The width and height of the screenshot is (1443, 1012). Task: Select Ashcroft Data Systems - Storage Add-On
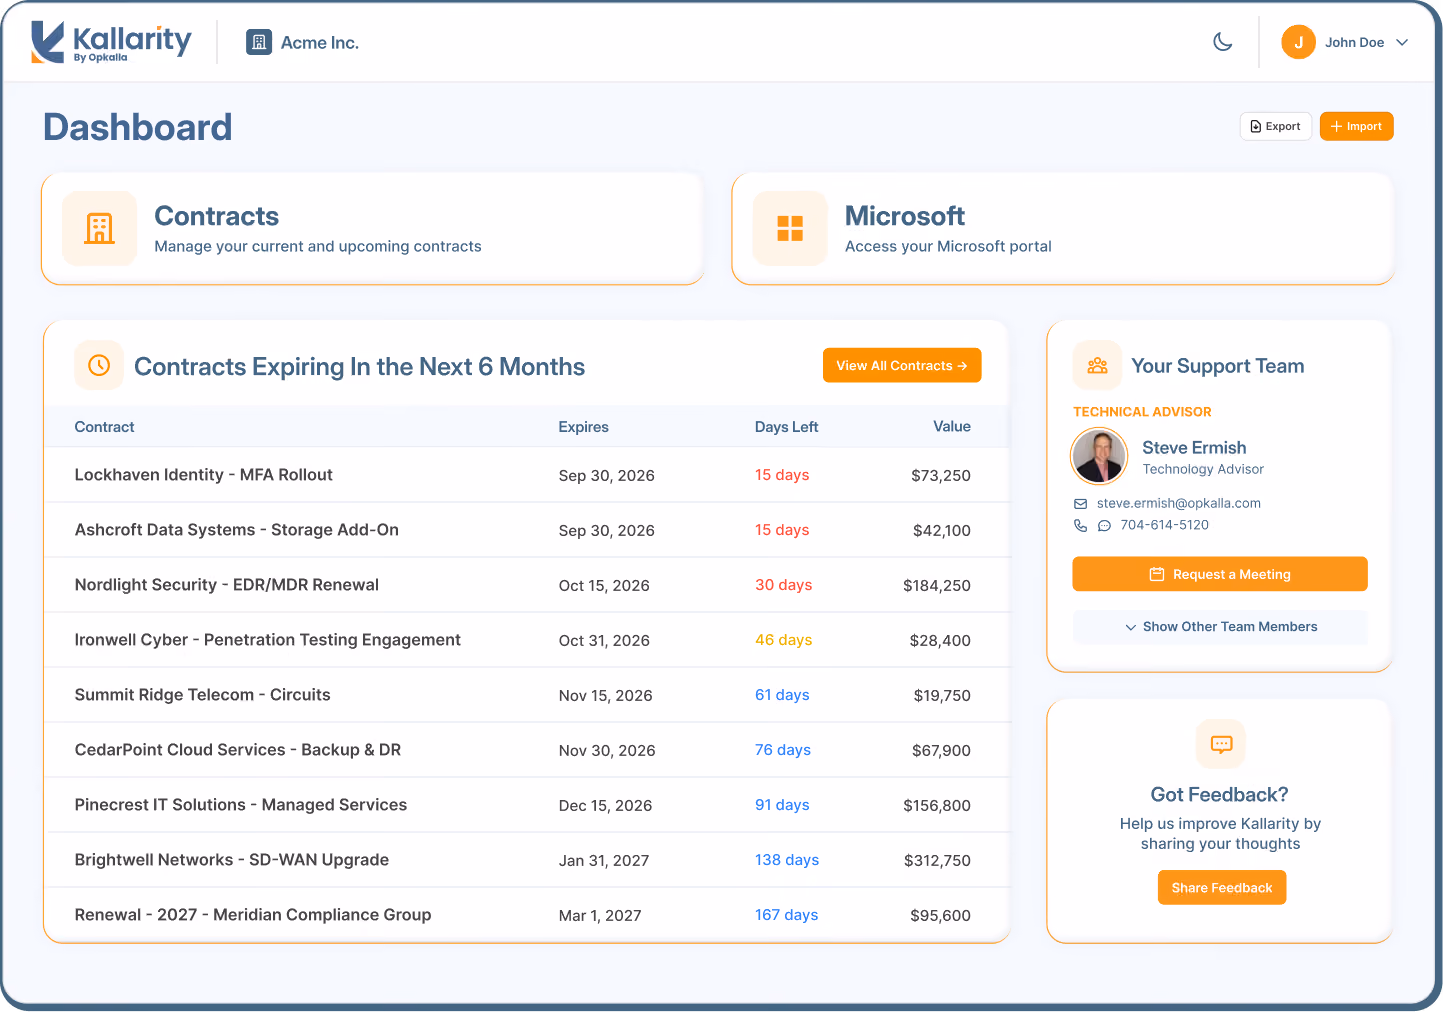[x=527, y=530]
